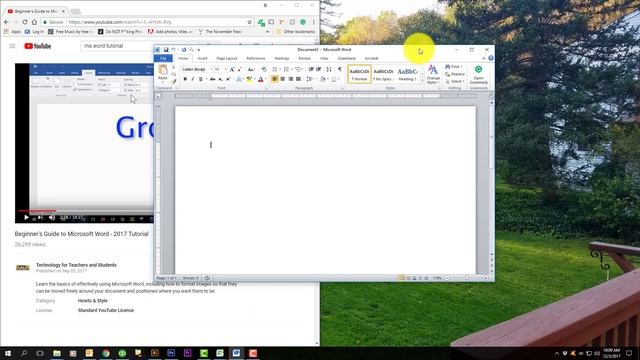Click the Windows Start button
640x360 pixels.
8,353
